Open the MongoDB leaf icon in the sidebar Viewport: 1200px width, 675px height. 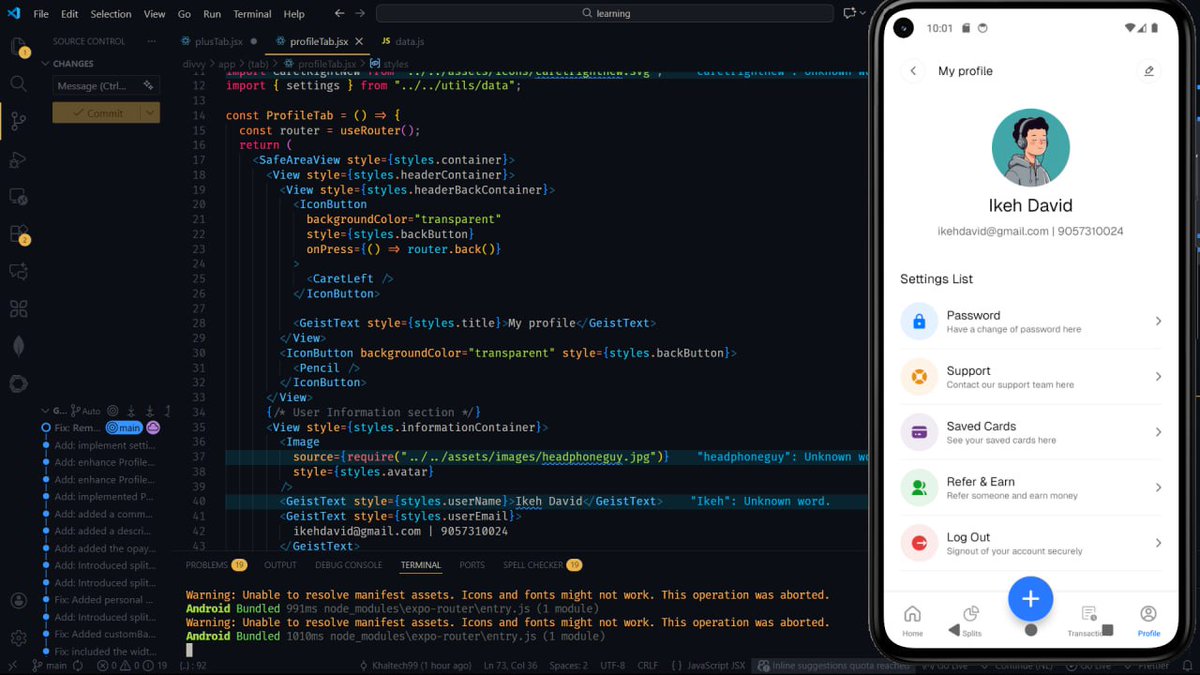[17, 345]
